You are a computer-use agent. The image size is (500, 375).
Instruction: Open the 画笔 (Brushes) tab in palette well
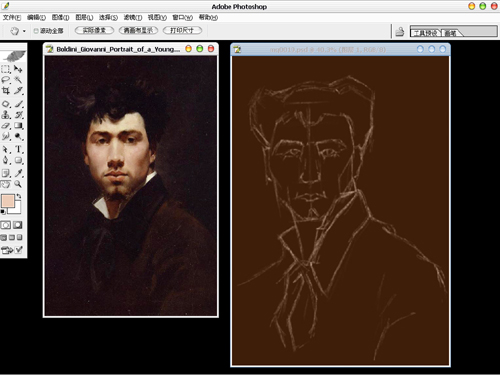tap(451, 33)
